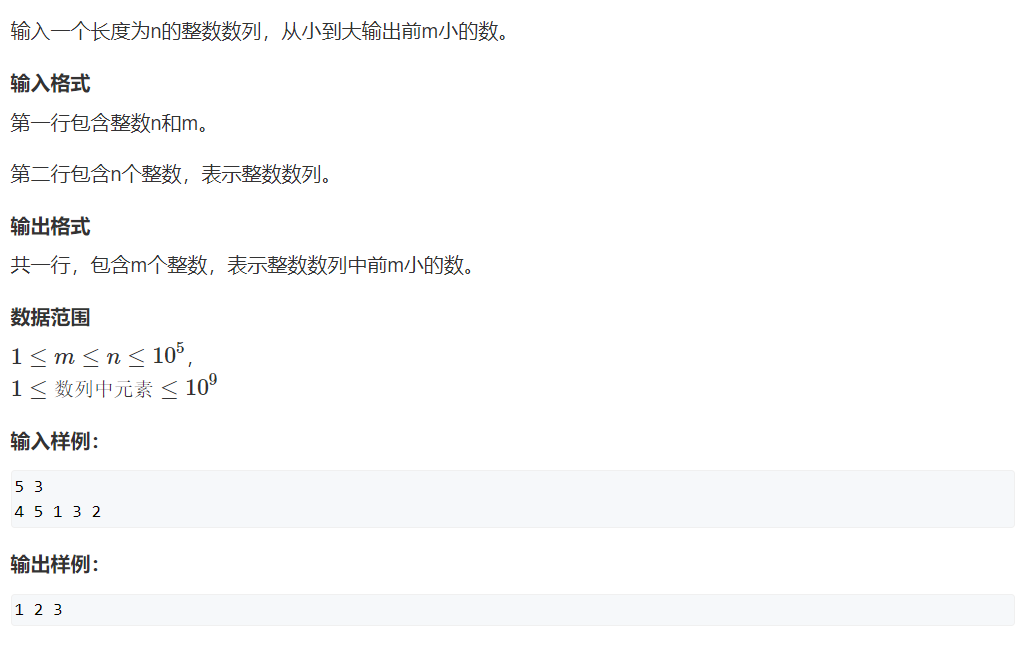Select the 输出格式 heading

pos(50,227)
